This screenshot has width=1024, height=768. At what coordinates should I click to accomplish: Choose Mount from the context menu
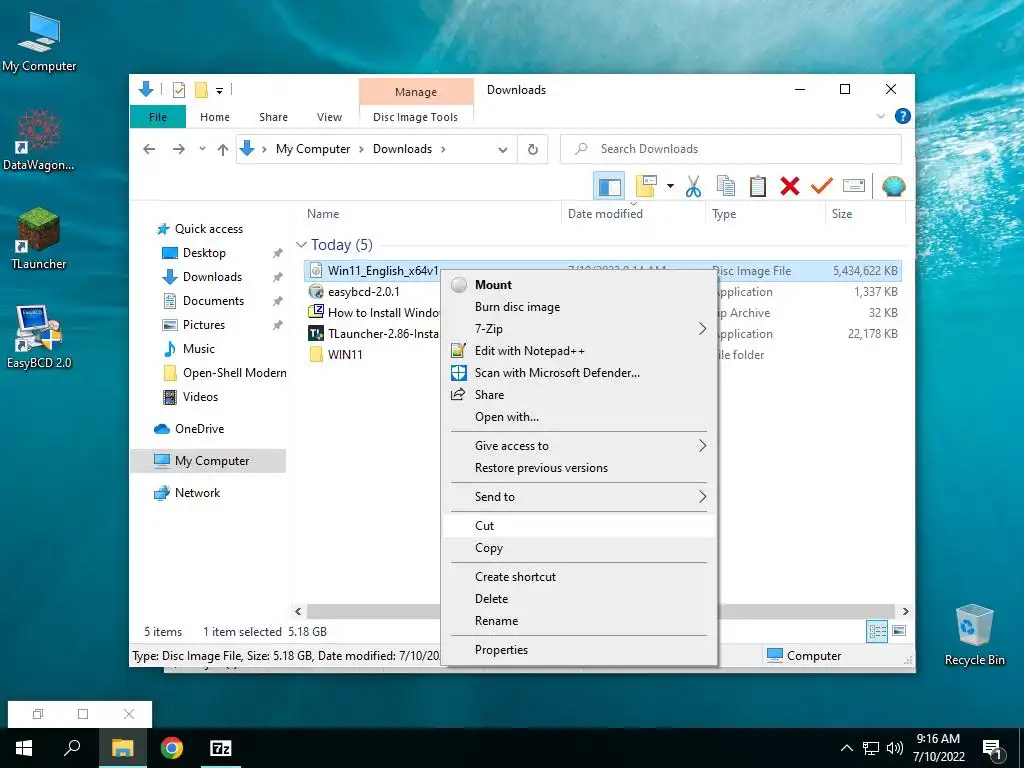pyautogui.click(x=579, y=285)
